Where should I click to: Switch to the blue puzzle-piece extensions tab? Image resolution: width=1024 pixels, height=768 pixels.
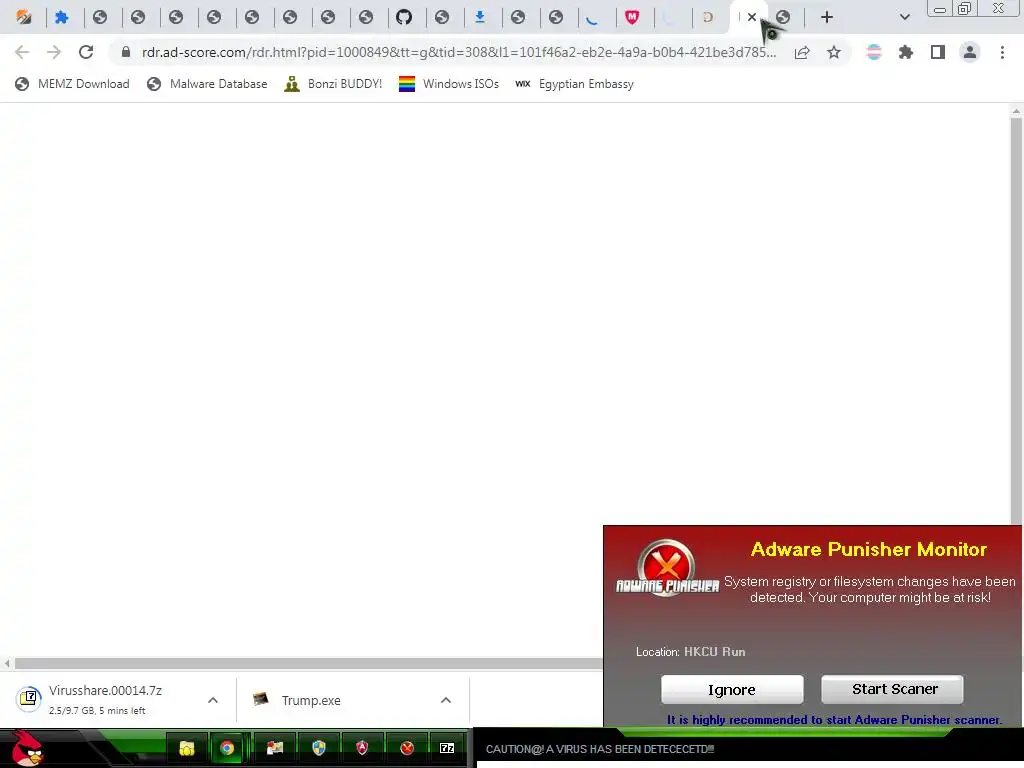click(x=61, y=17)
